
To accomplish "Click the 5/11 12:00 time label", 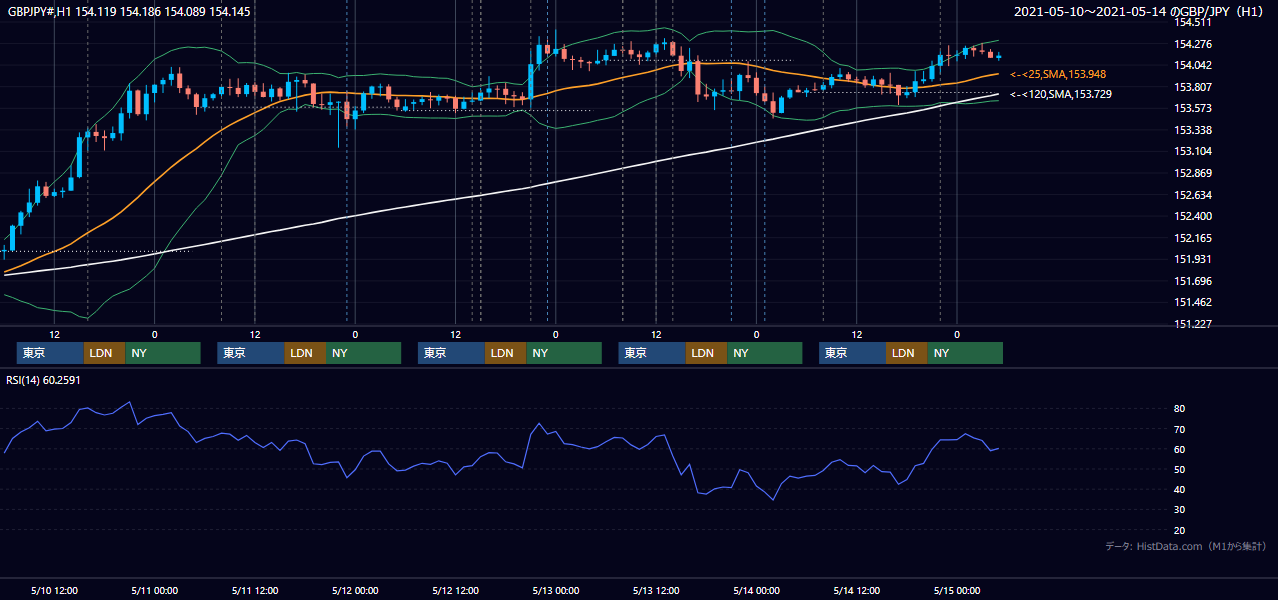I will (254, 591).
